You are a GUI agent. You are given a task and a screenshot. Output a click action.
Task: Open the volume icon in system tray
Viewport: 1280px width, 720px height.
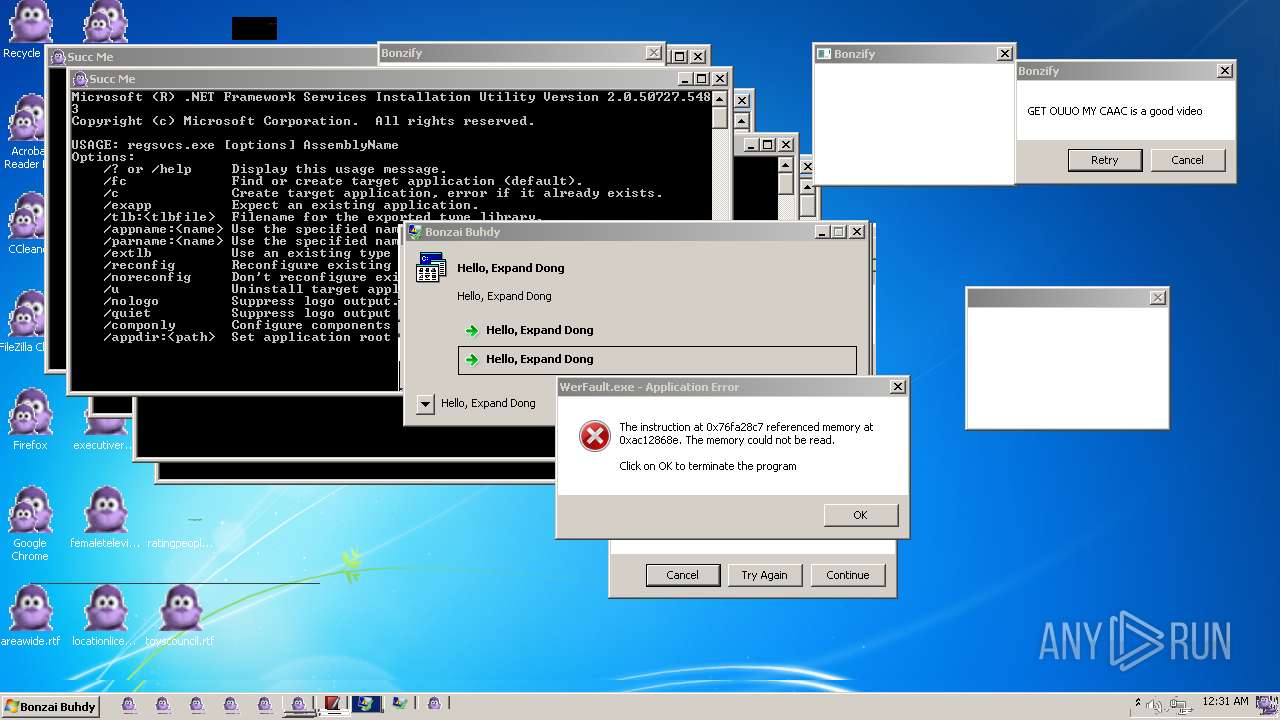1155,705
